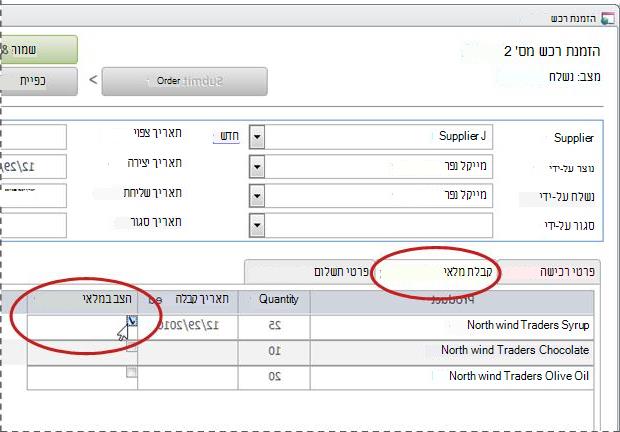The image size is (620, 432).
Task: Click the Olive Oil row quantity cell
Action: pyautogui.click(x=274, y=377)
